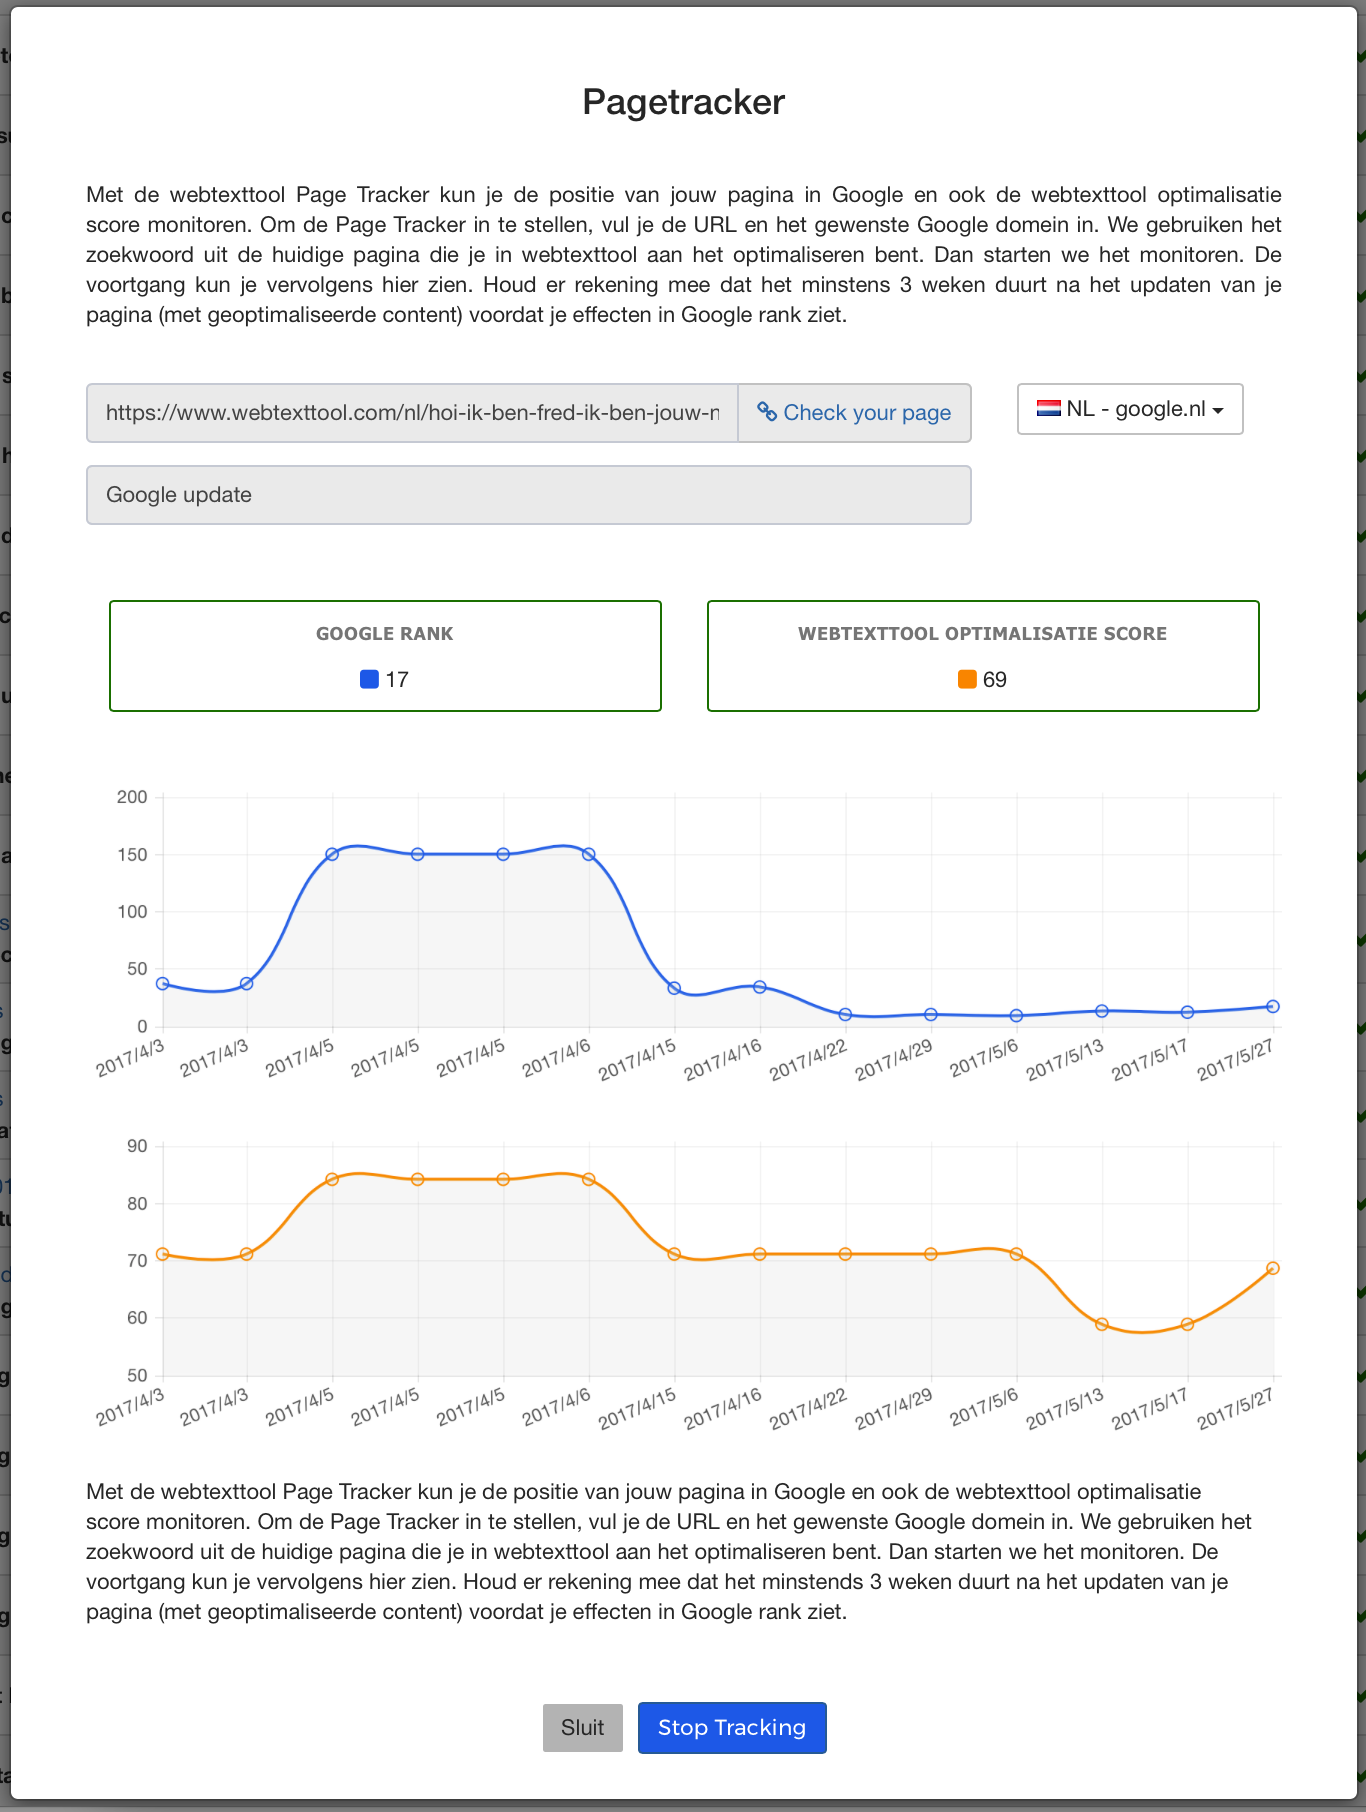Click the 90 label on the score chart axis
This screenshot has height=1812, width=1366.
click(x=137, y=1146)
